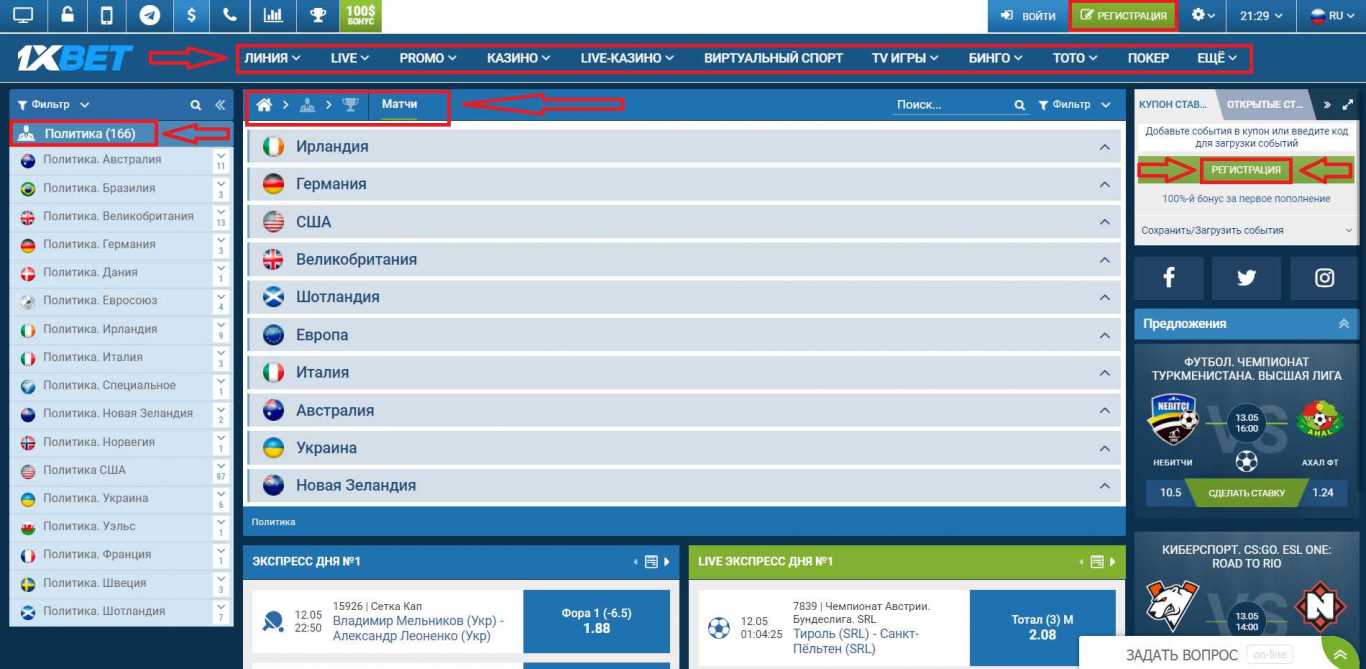Collapse the Ирландия country section
1366x669 pixels.
tap(1104, 145)
